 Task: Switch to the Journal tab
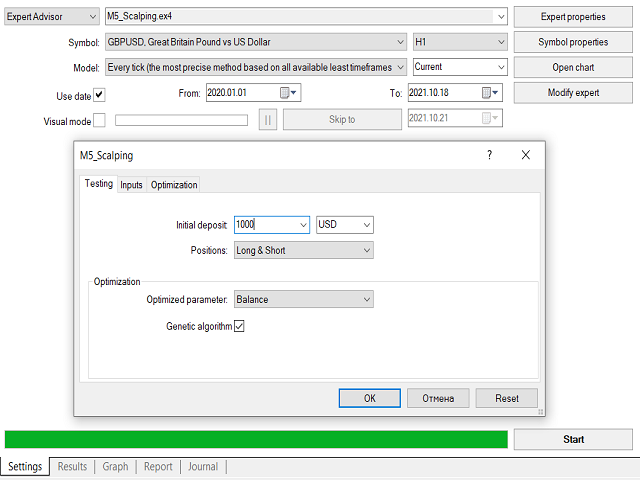pos(203,466)
